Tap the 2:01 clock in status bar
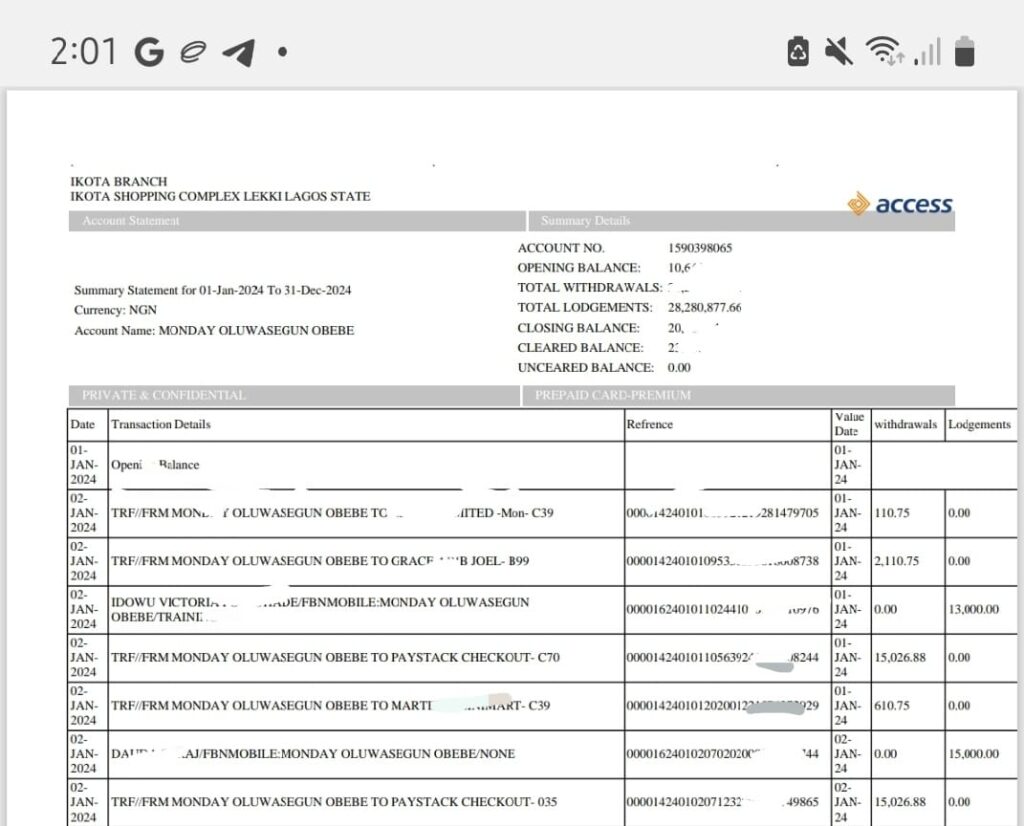This screenshot has width=1024, height=826. pos(84,52)
